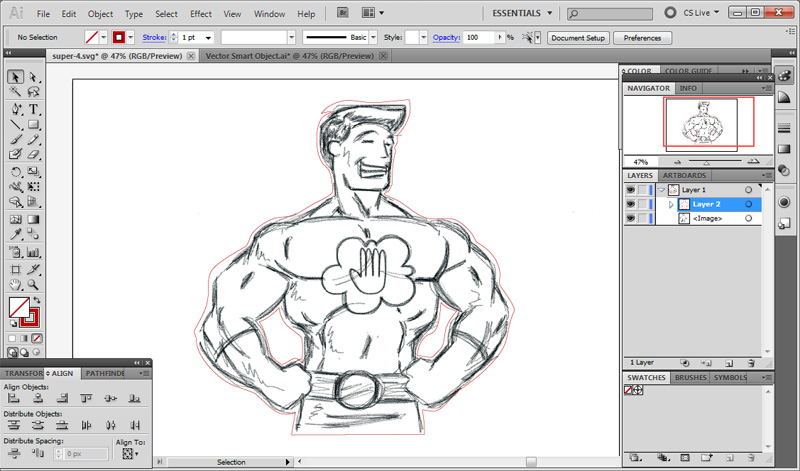
Task: Choose the Direct Selection tool
Action: [33, 77]
